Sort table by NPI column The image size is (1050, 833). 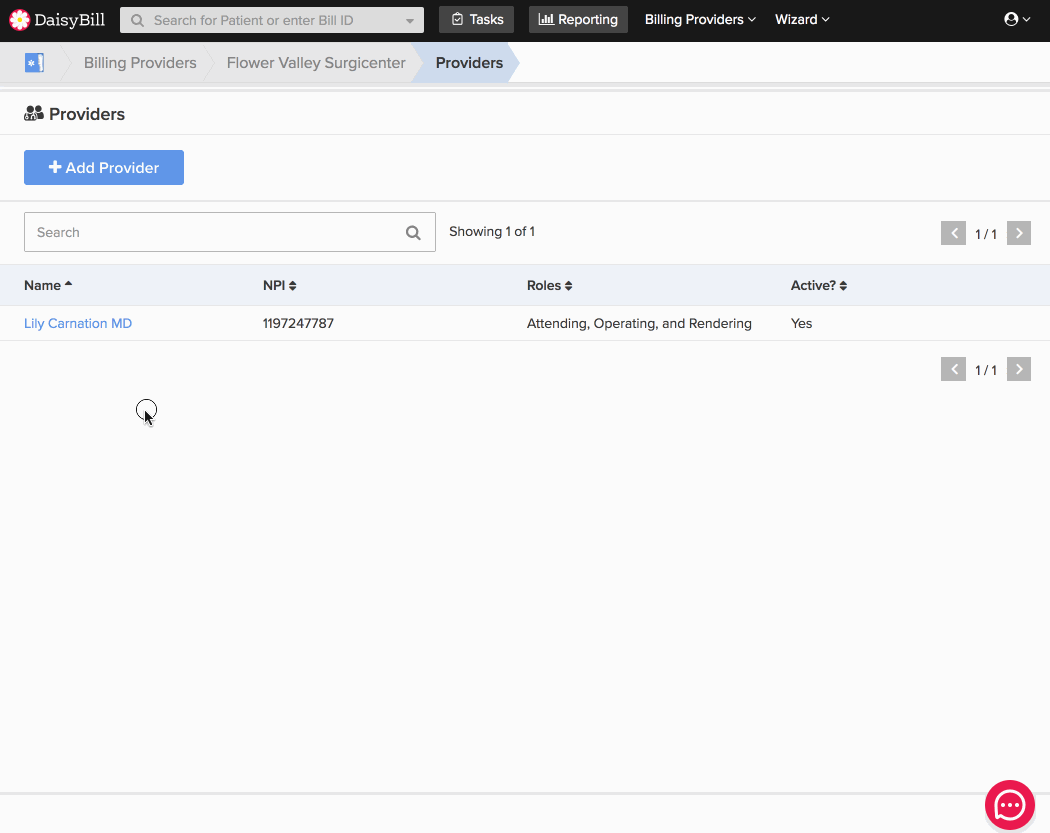click(279, 285)
